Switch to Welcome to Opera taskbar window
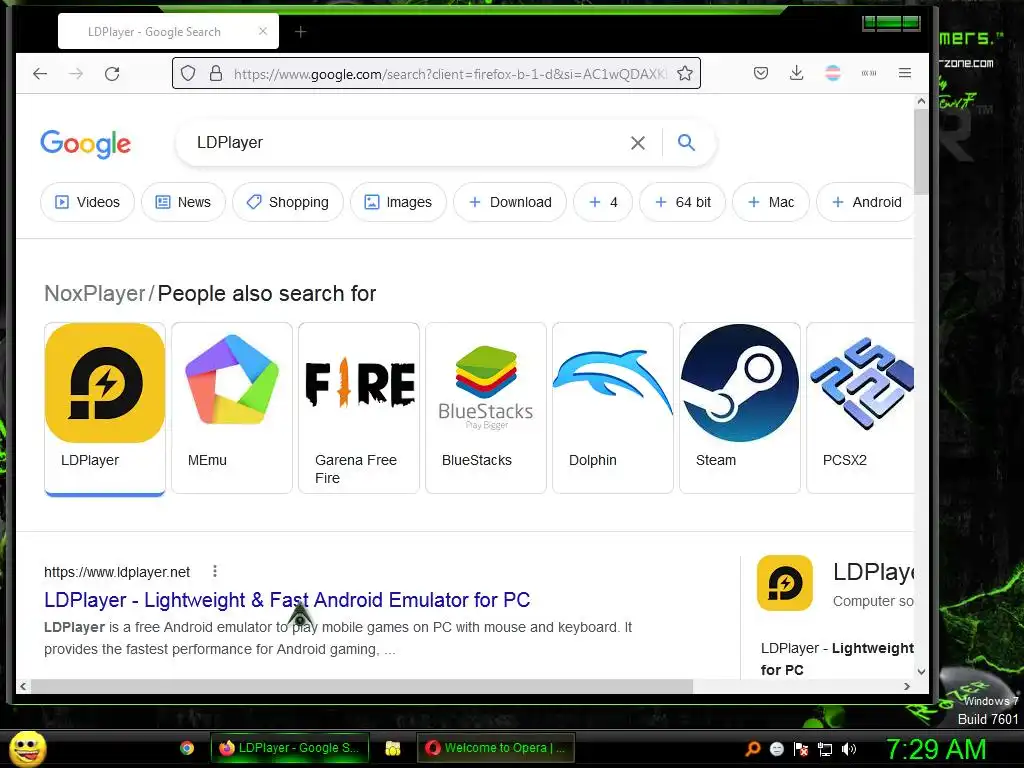 pyautogui.click(x=496, y=748)
